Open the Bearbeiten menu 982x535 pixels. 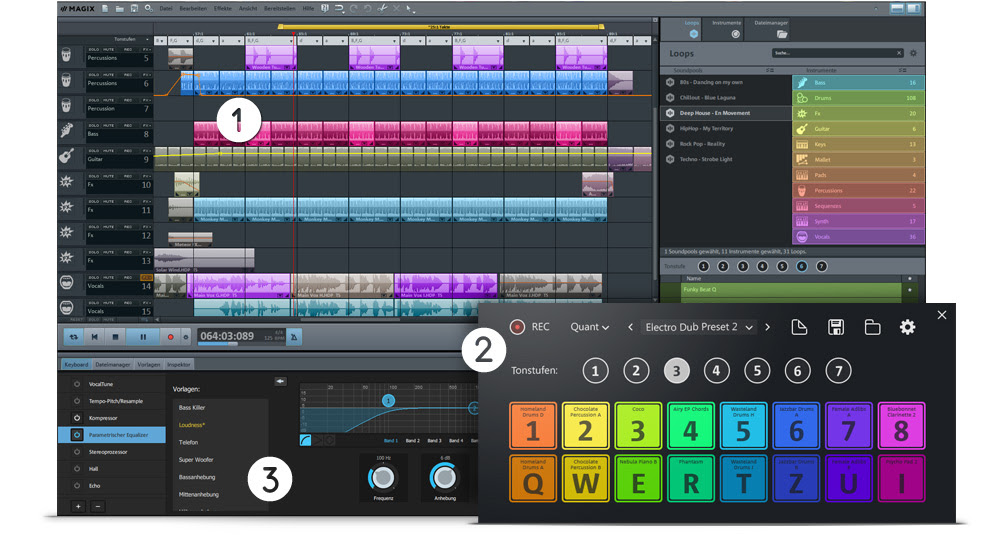tap(193, 9)
